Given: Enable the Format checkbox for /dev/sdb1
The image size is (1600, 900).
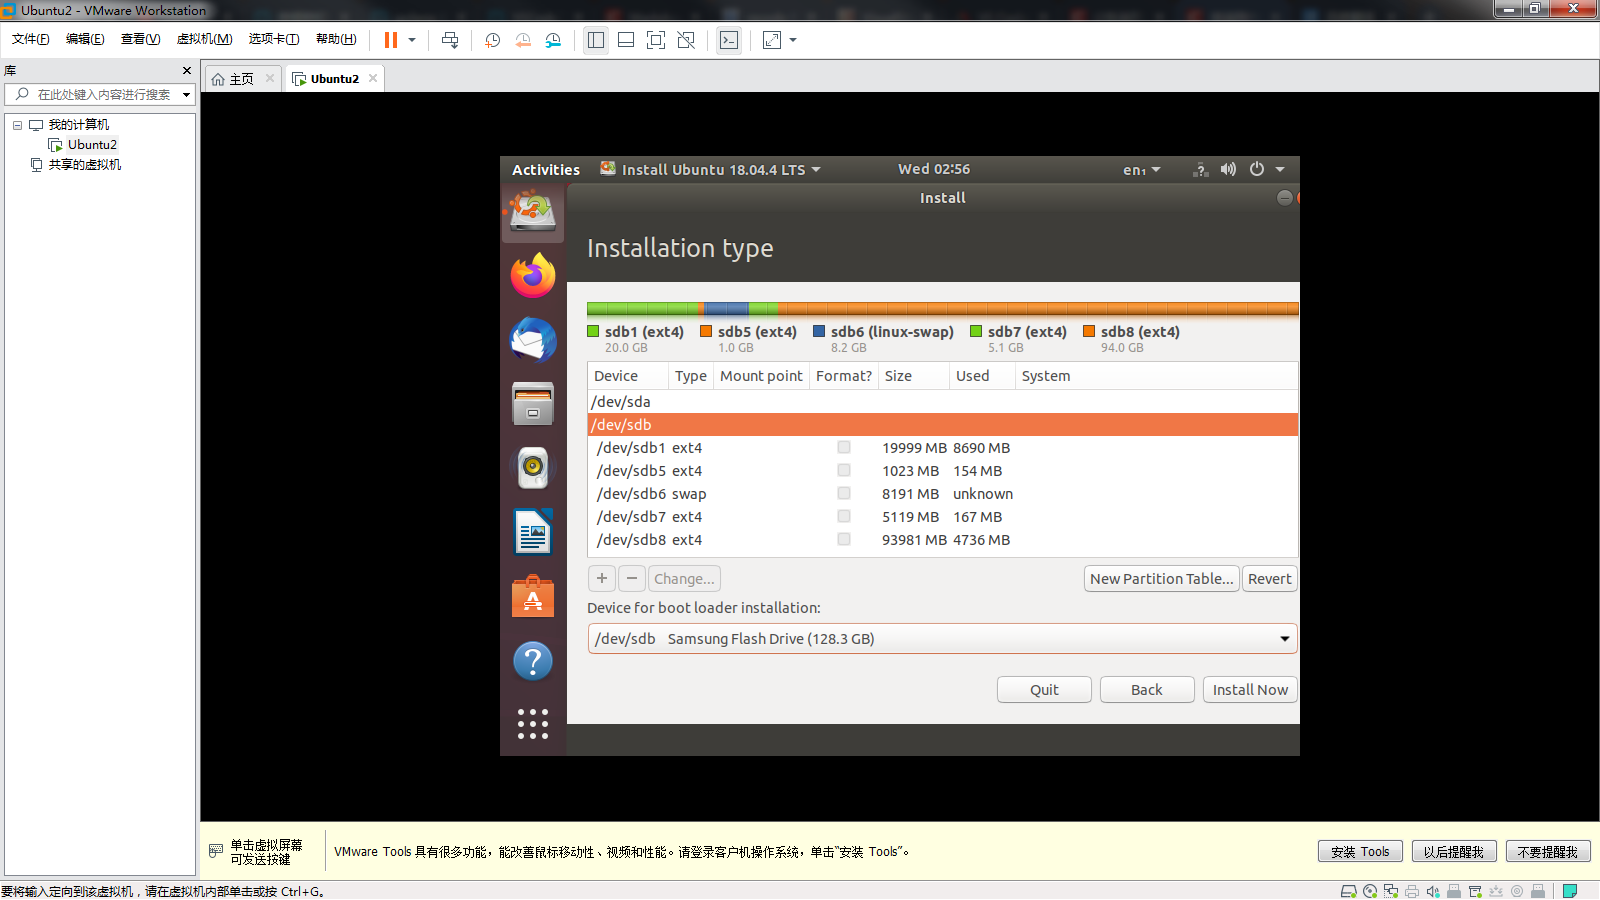Looking at the screenshot, I should [843, 447].
